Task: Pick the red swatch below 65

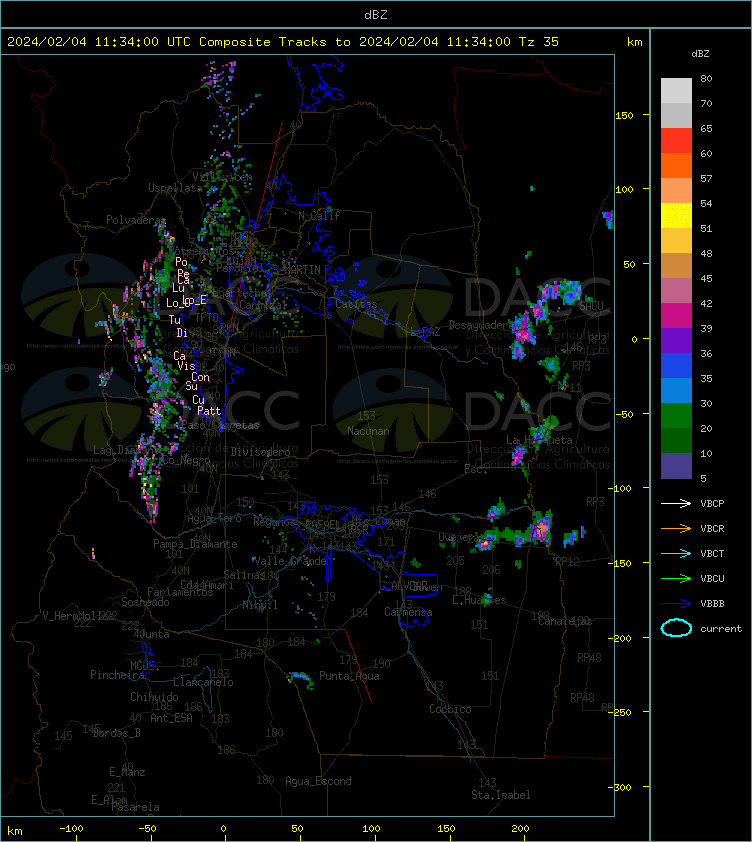Action: point(676,141)
